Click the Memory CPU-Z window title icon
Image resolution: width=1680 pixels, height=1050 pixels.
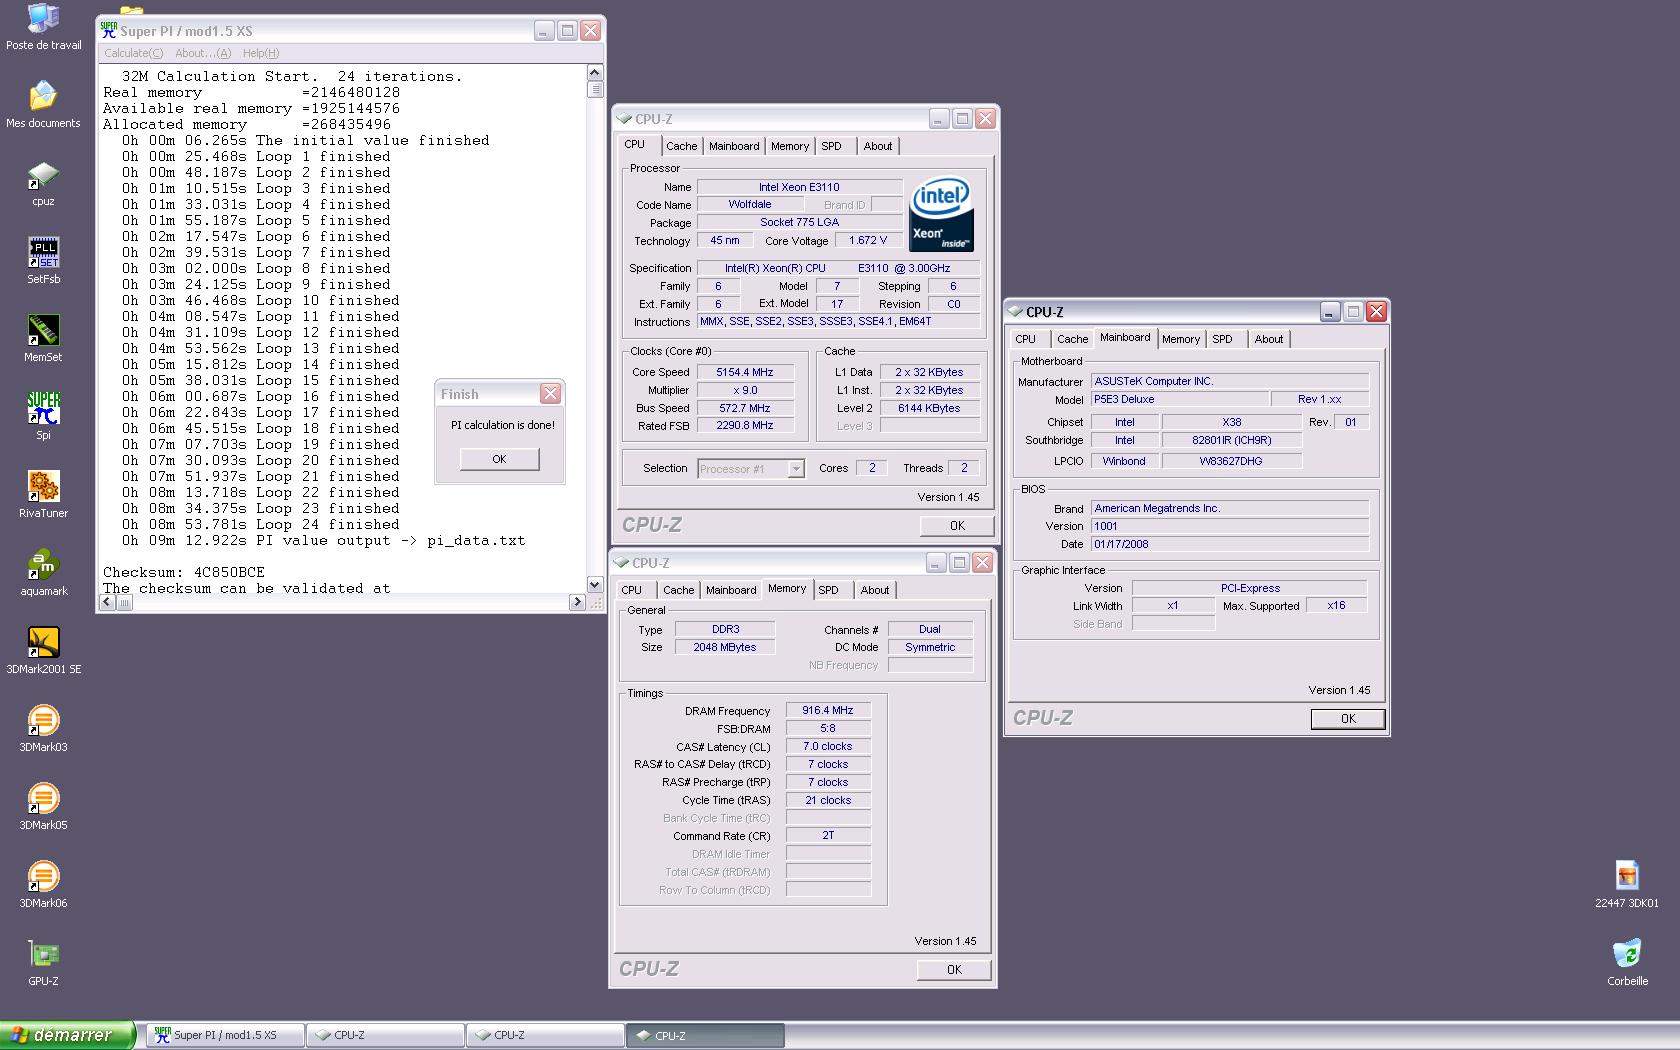coord(621,563)
